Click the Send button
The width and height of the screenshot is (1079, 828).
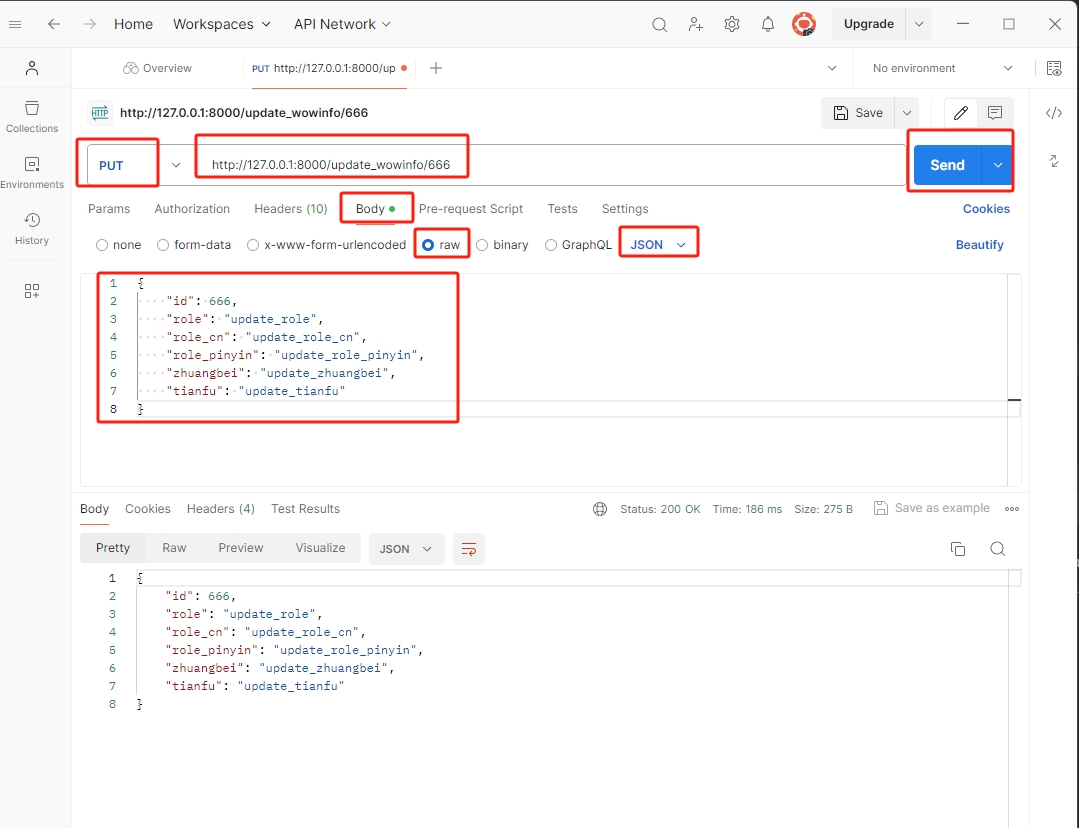pos(948,165)
